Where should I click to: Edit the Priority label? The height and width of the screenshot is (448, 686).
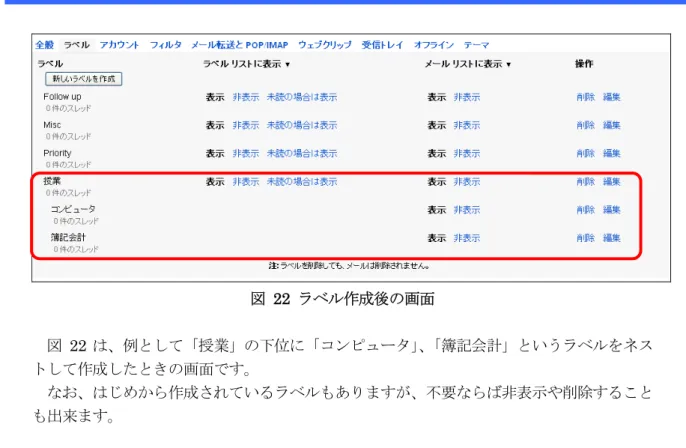pyautogui.click(x=612, y=154)
